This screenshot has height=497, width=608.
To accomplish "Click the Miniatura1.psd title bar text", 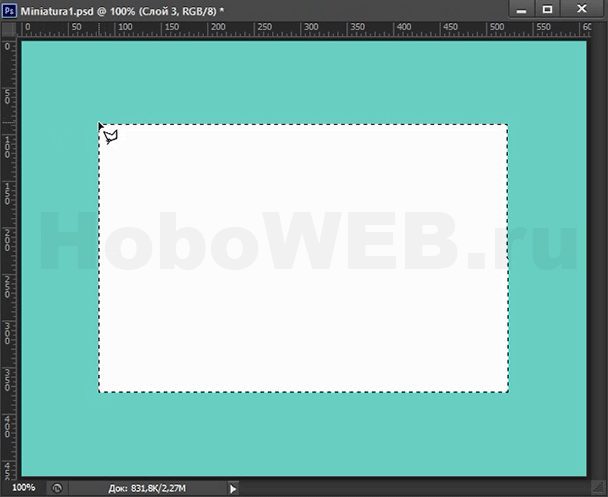I will pyautogui.click(x=122, y=11).
